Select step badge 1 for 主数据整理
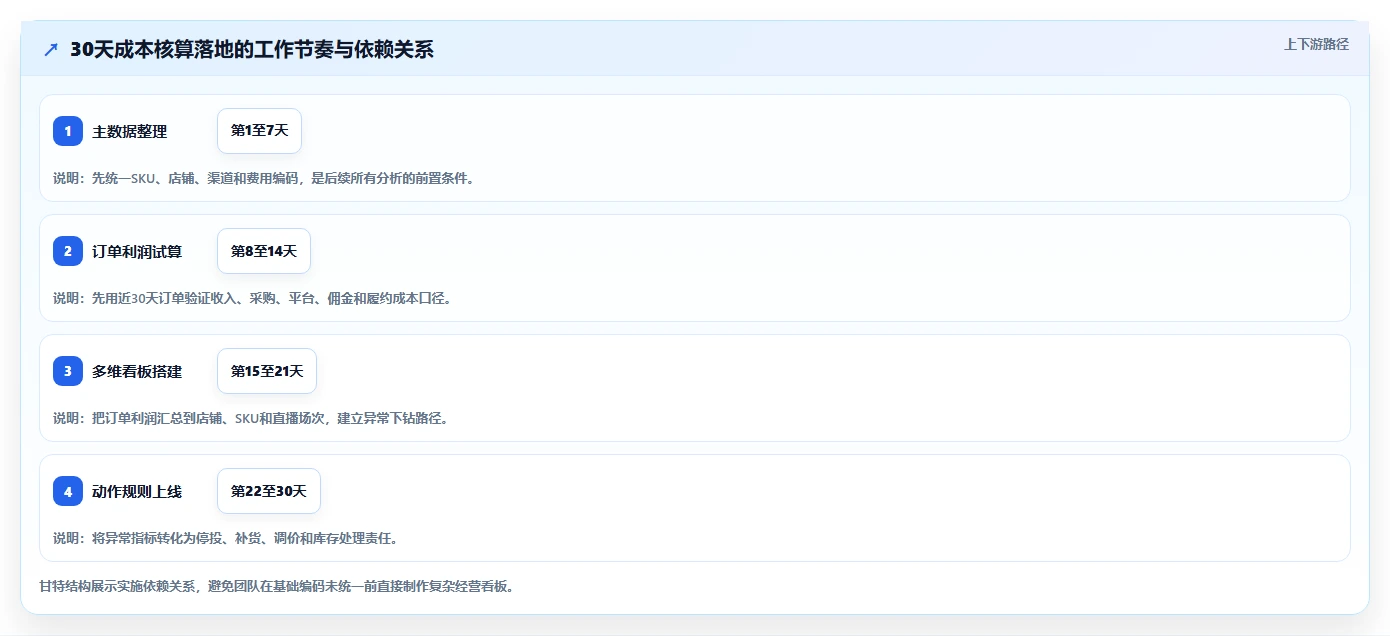 (68, 131)
